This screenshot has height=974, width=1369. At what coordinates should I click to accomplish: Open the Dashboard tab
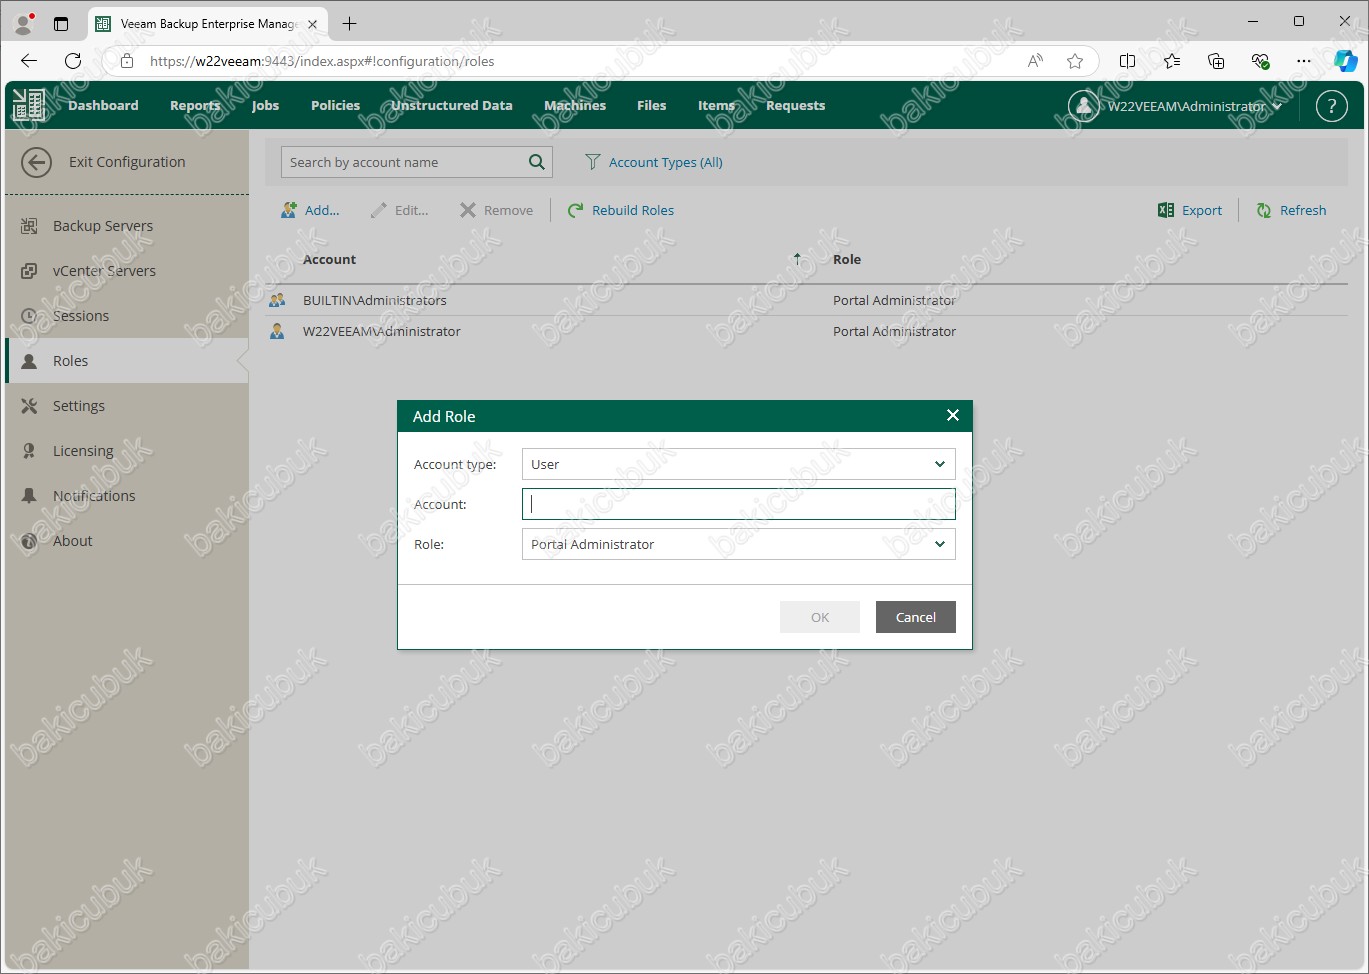103,105
